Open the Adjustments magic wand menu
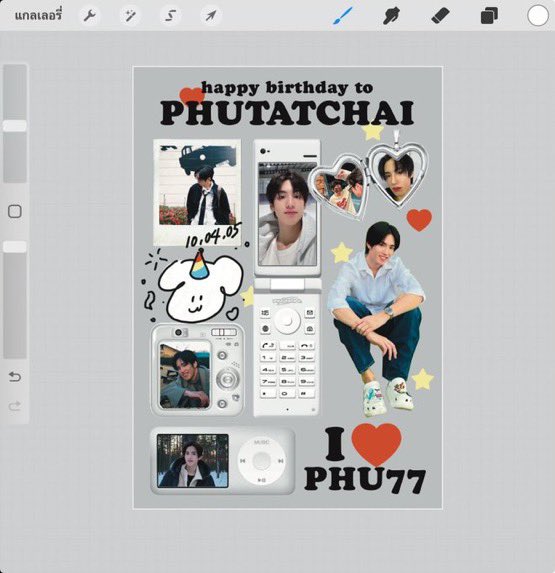The image size is (555, 573). (x=130, y=16)
